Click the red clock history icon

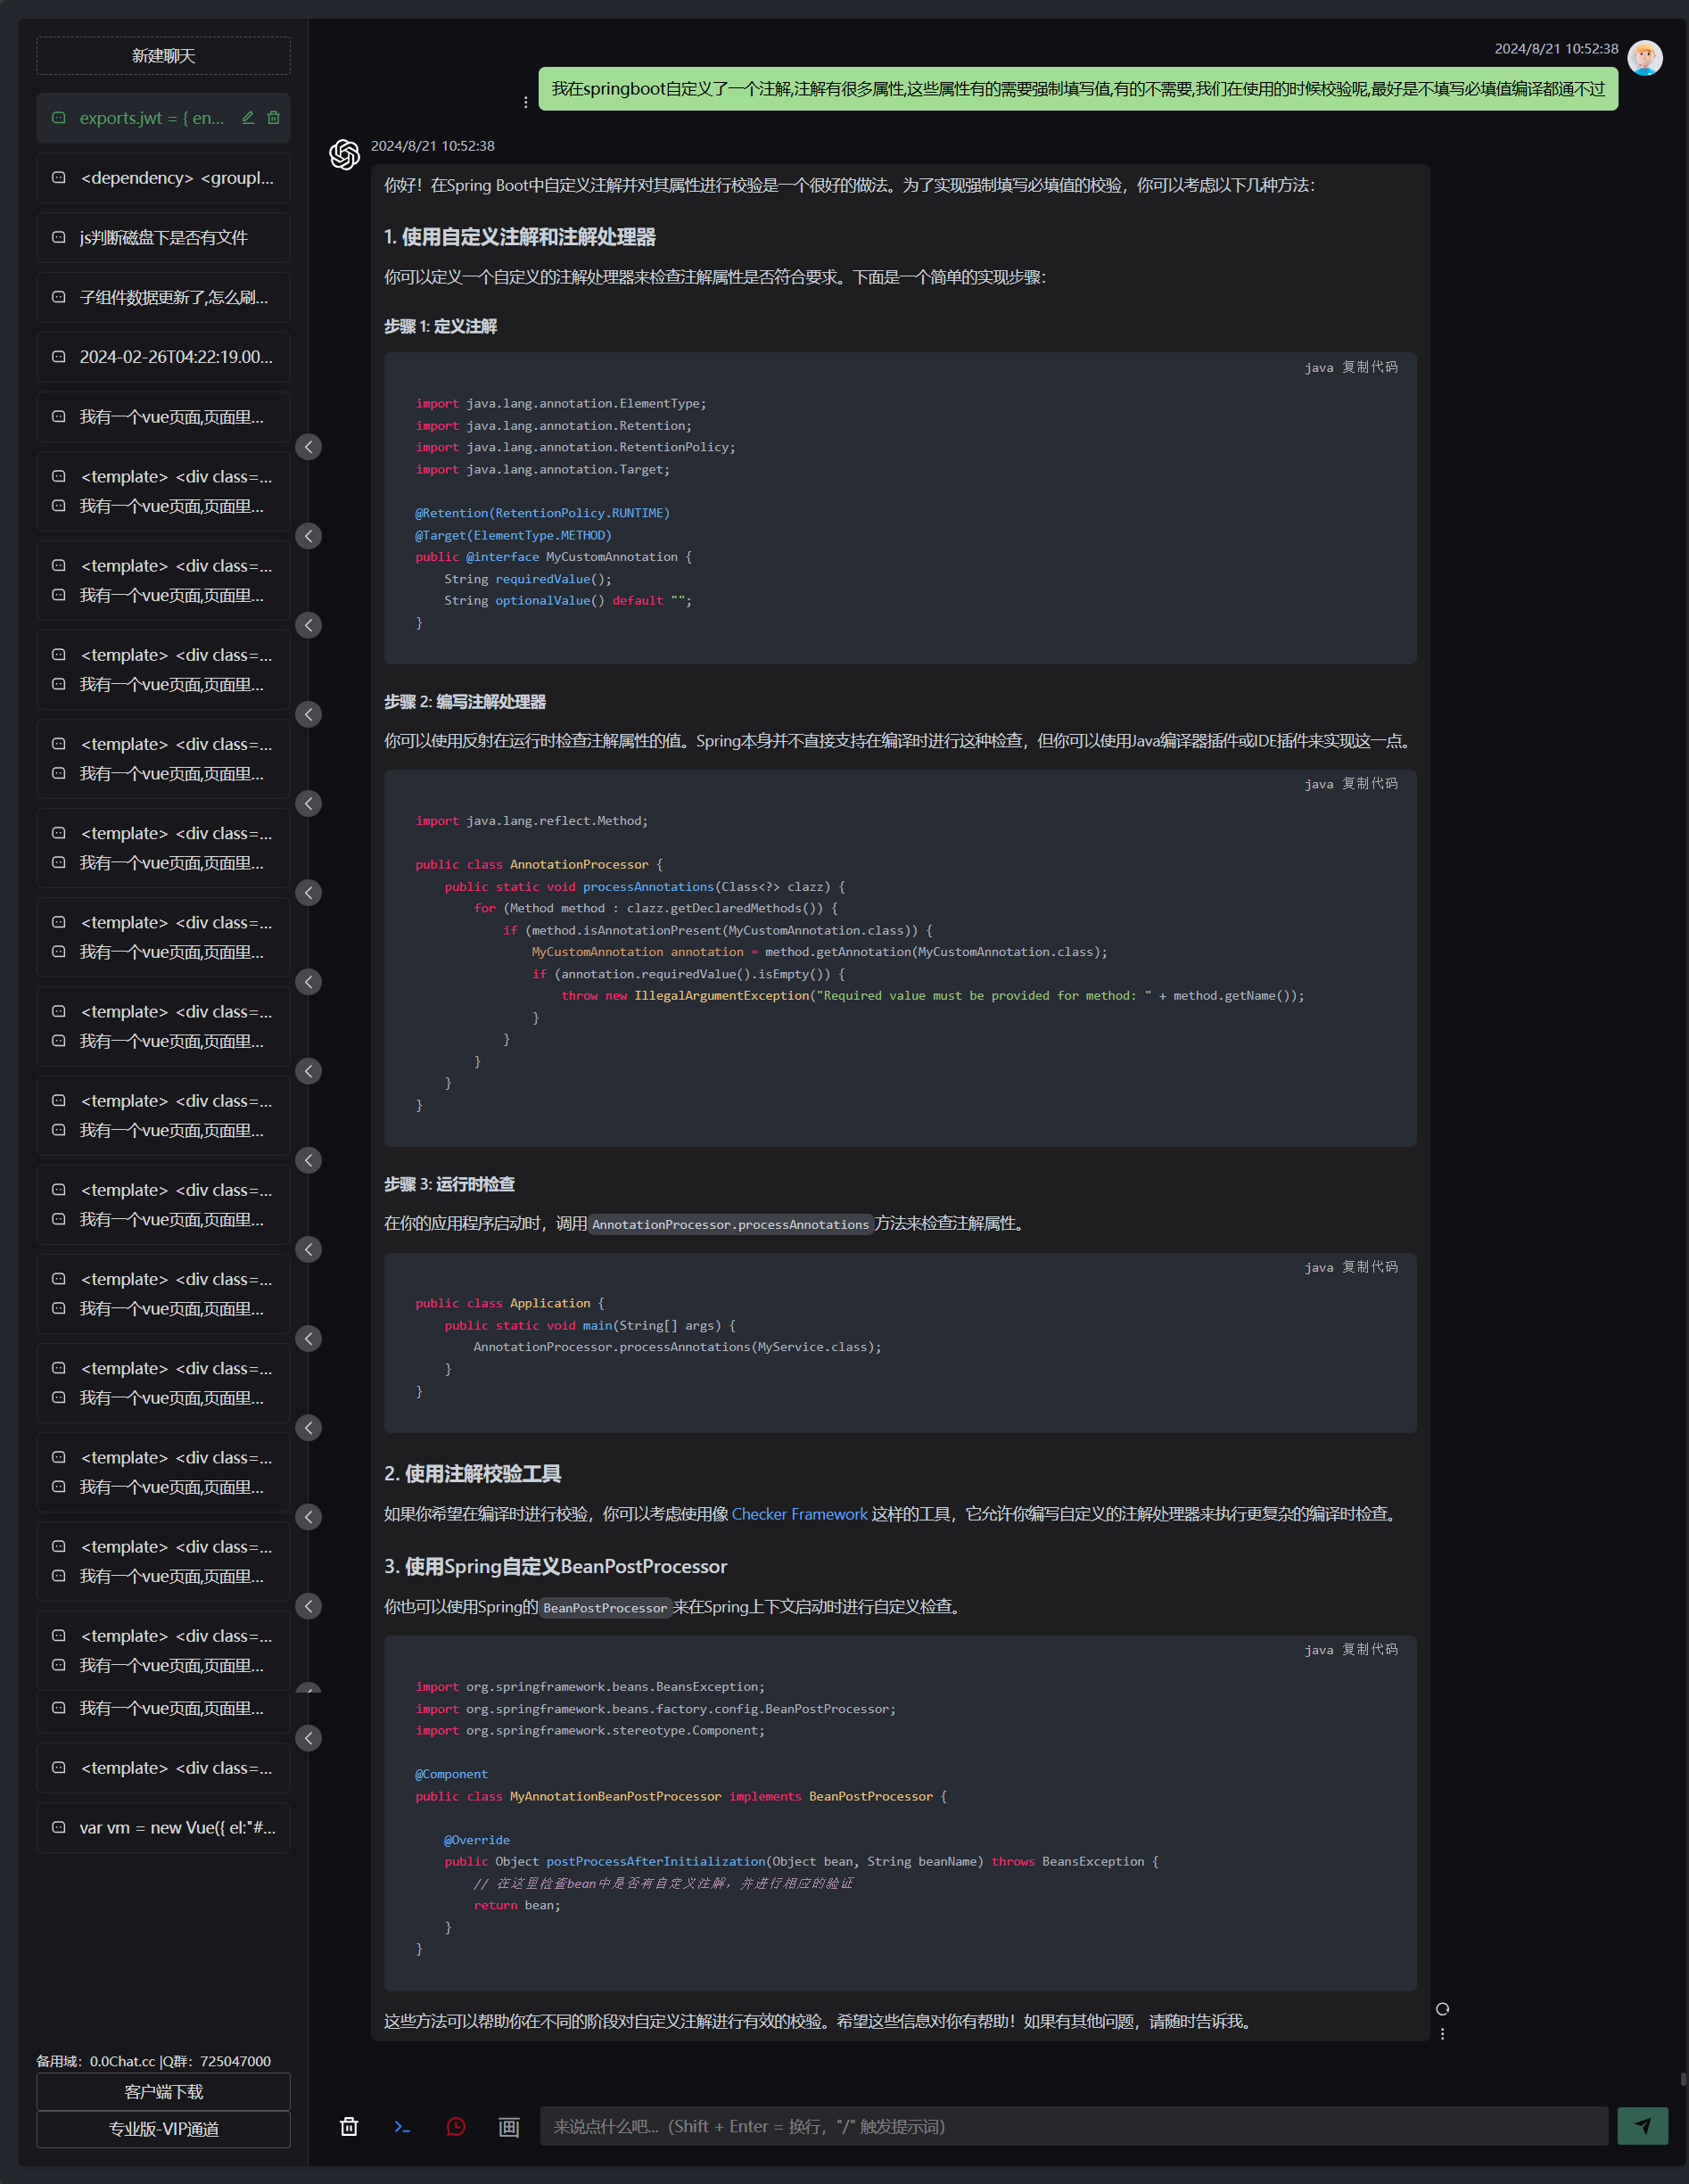tap(456, 2126)
